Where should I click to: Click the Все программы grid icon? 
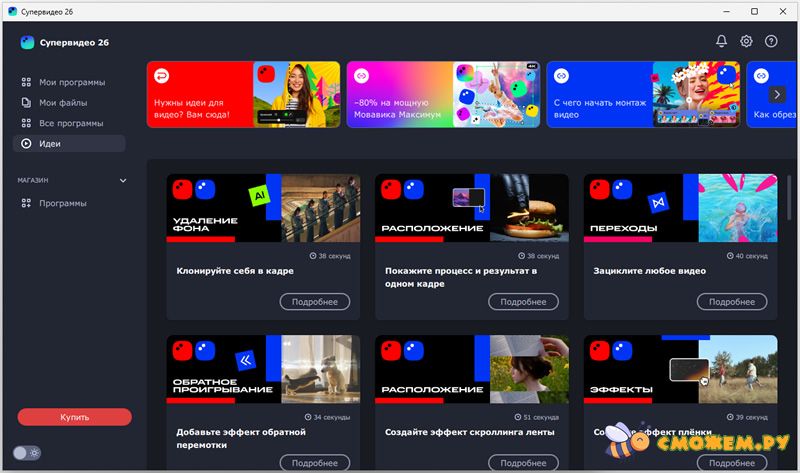(26, 123)
